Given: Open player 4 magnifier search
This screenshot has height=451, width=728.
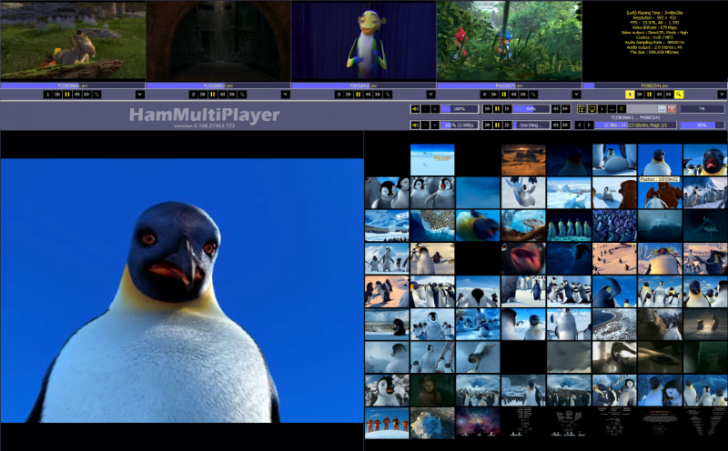Looking at the screenshot, I should point(533,94).
